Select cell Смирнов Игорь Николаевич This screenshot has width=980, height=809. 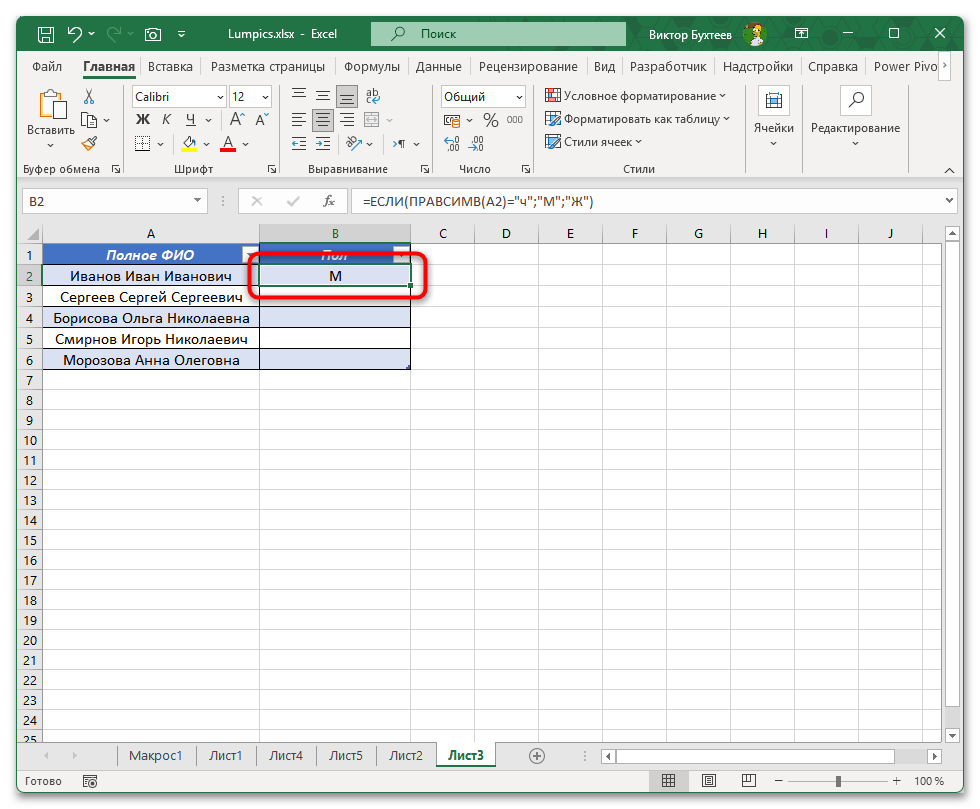(x=150, y=339)
